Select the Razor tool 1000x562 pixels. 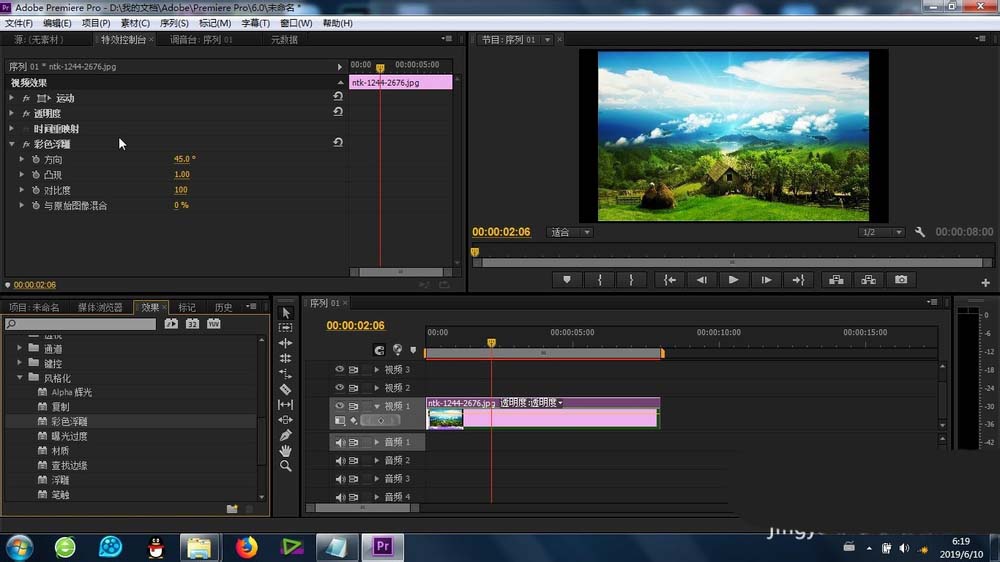tap(286, 389)
